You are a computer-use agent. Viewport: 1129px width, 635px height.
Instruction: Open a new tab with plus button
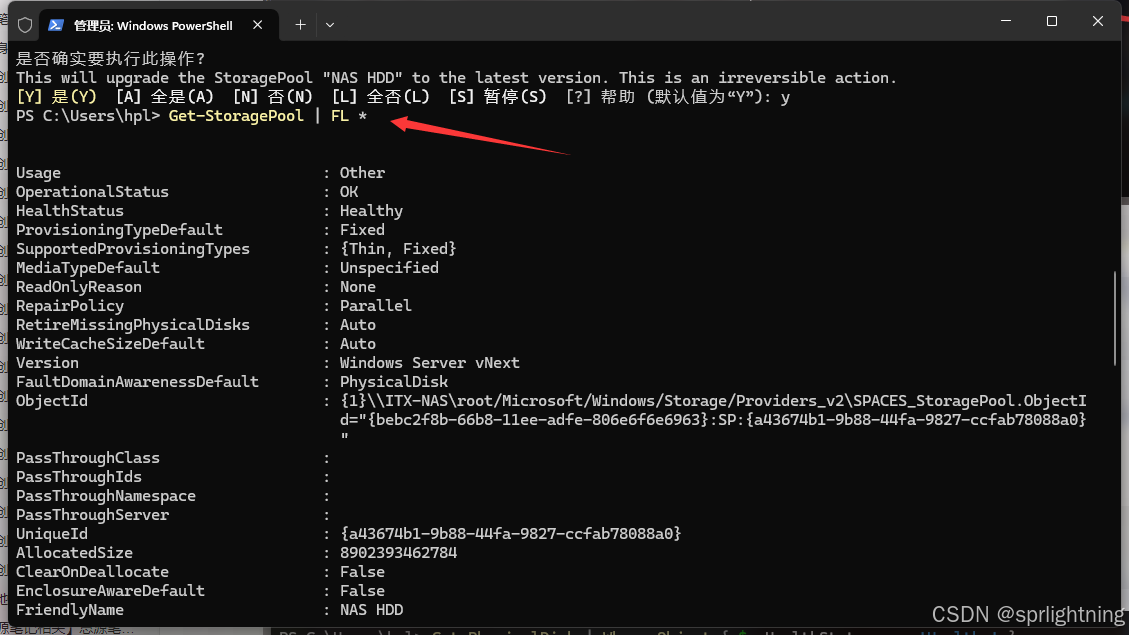[300, 25]
